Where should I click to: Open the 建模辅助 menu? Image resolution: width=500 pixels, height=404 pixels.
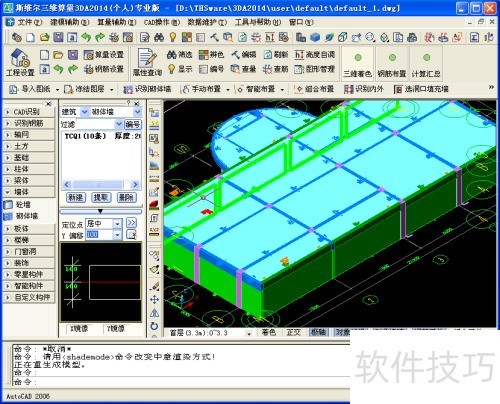tap(70, 22)
